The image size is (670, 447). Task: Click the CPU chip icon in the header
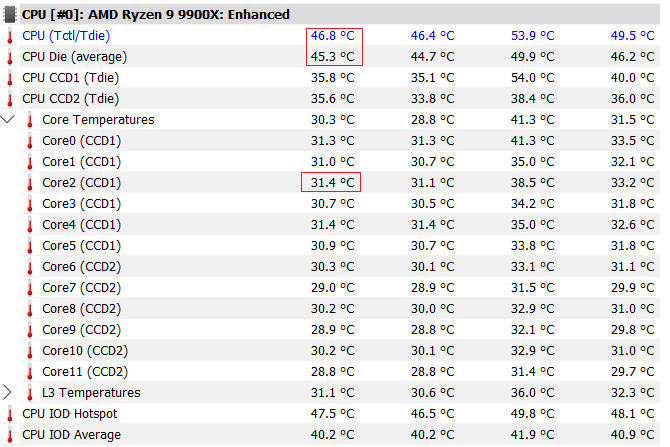click(x=9, y=15)
